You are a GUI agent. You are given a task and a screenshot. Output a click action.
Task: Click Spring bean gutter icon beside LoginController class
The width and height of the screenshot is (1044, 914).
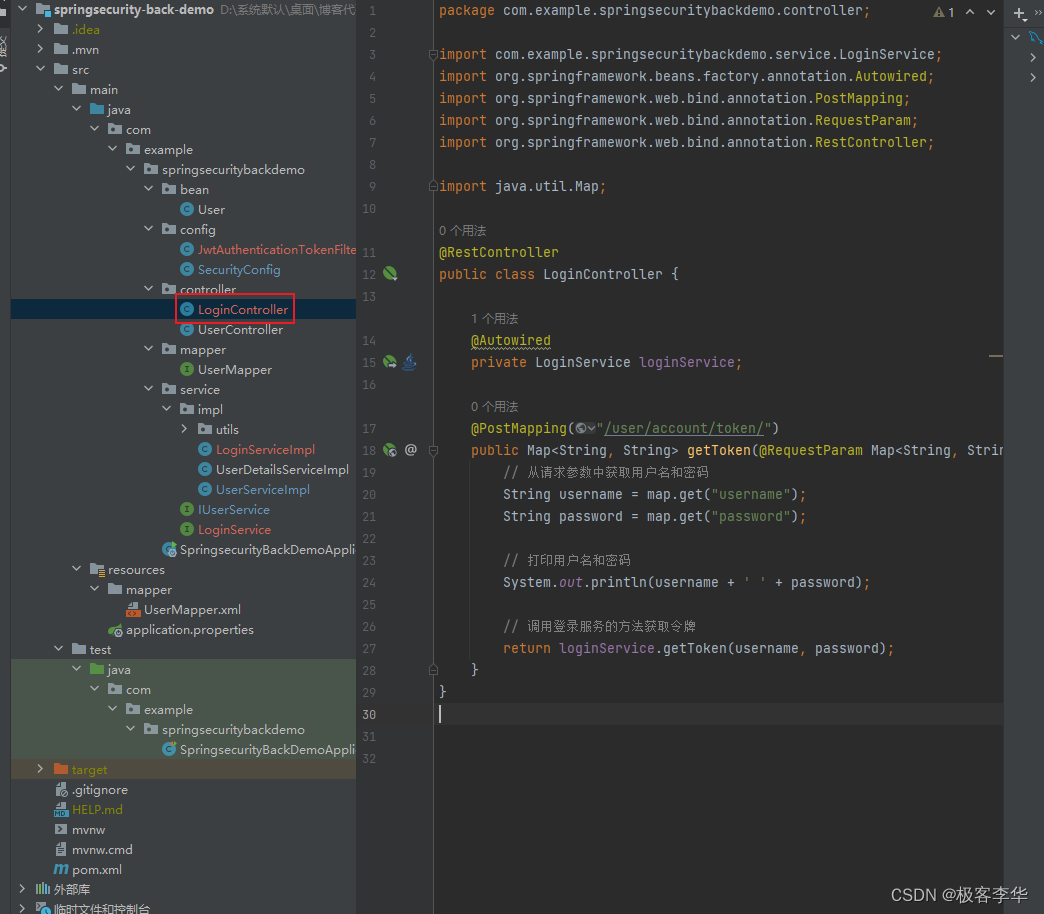coord(390,274)
